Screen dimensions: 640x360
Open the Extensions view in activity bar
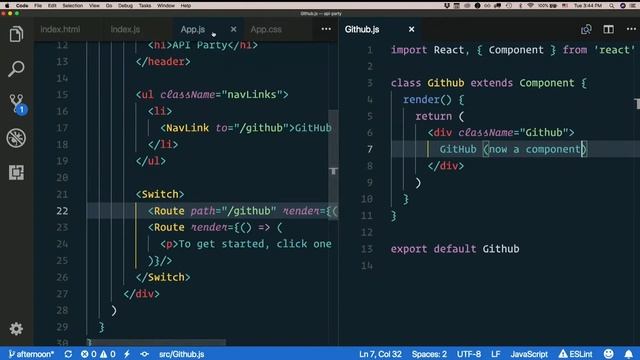click(x=16, y=173)
